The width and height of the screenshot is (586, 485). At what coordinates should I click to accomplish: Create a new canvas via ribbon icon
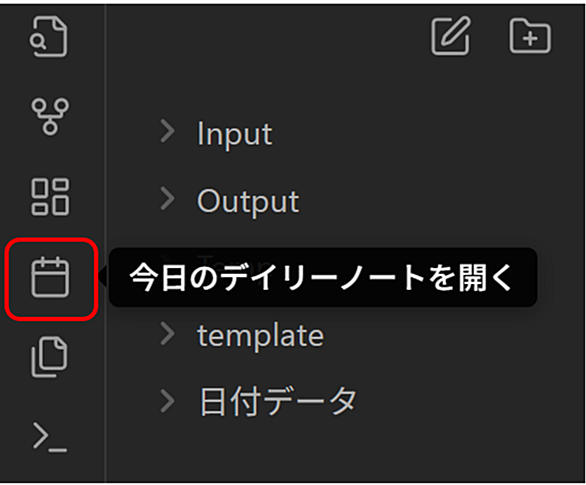pyautogui.click(x=50, y=197)
